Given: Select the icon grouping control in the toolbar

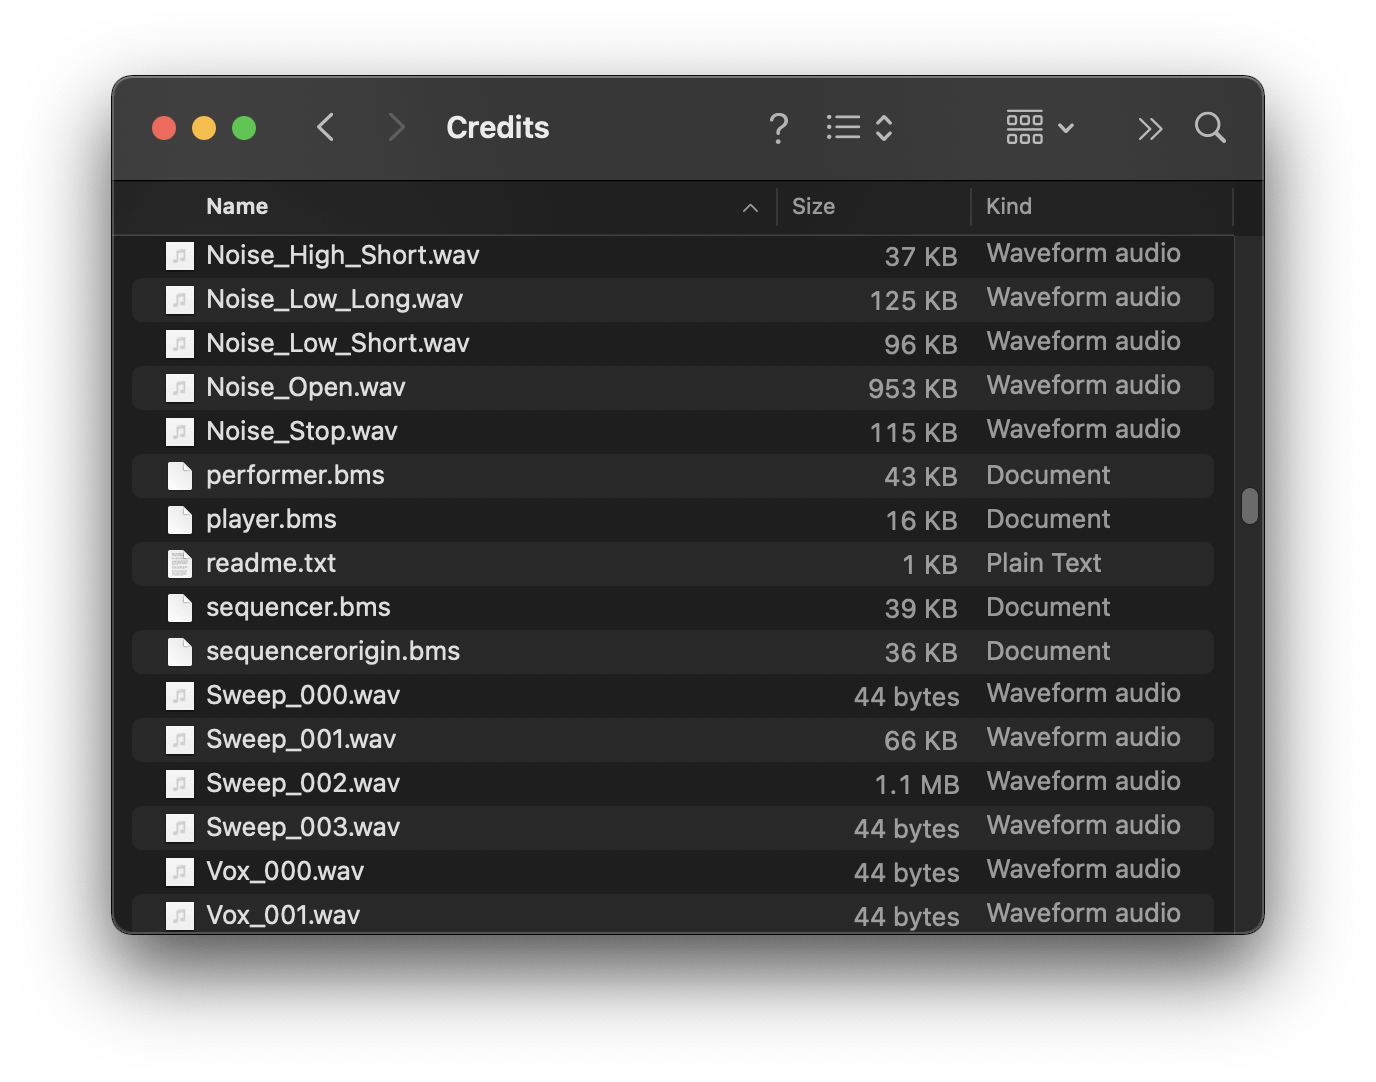Looking at the screenshot, I should click(1024, 128).
